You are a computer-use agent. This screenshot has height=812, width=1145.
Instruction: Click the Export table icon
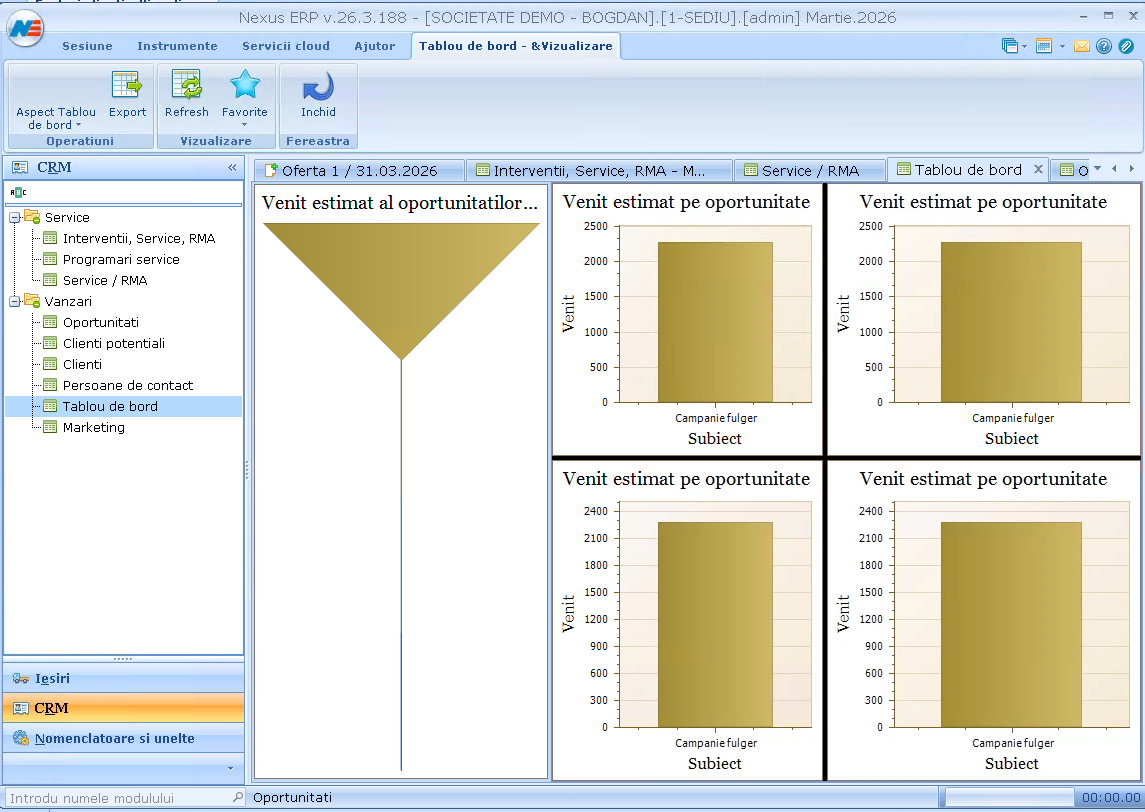coord(127,87)
